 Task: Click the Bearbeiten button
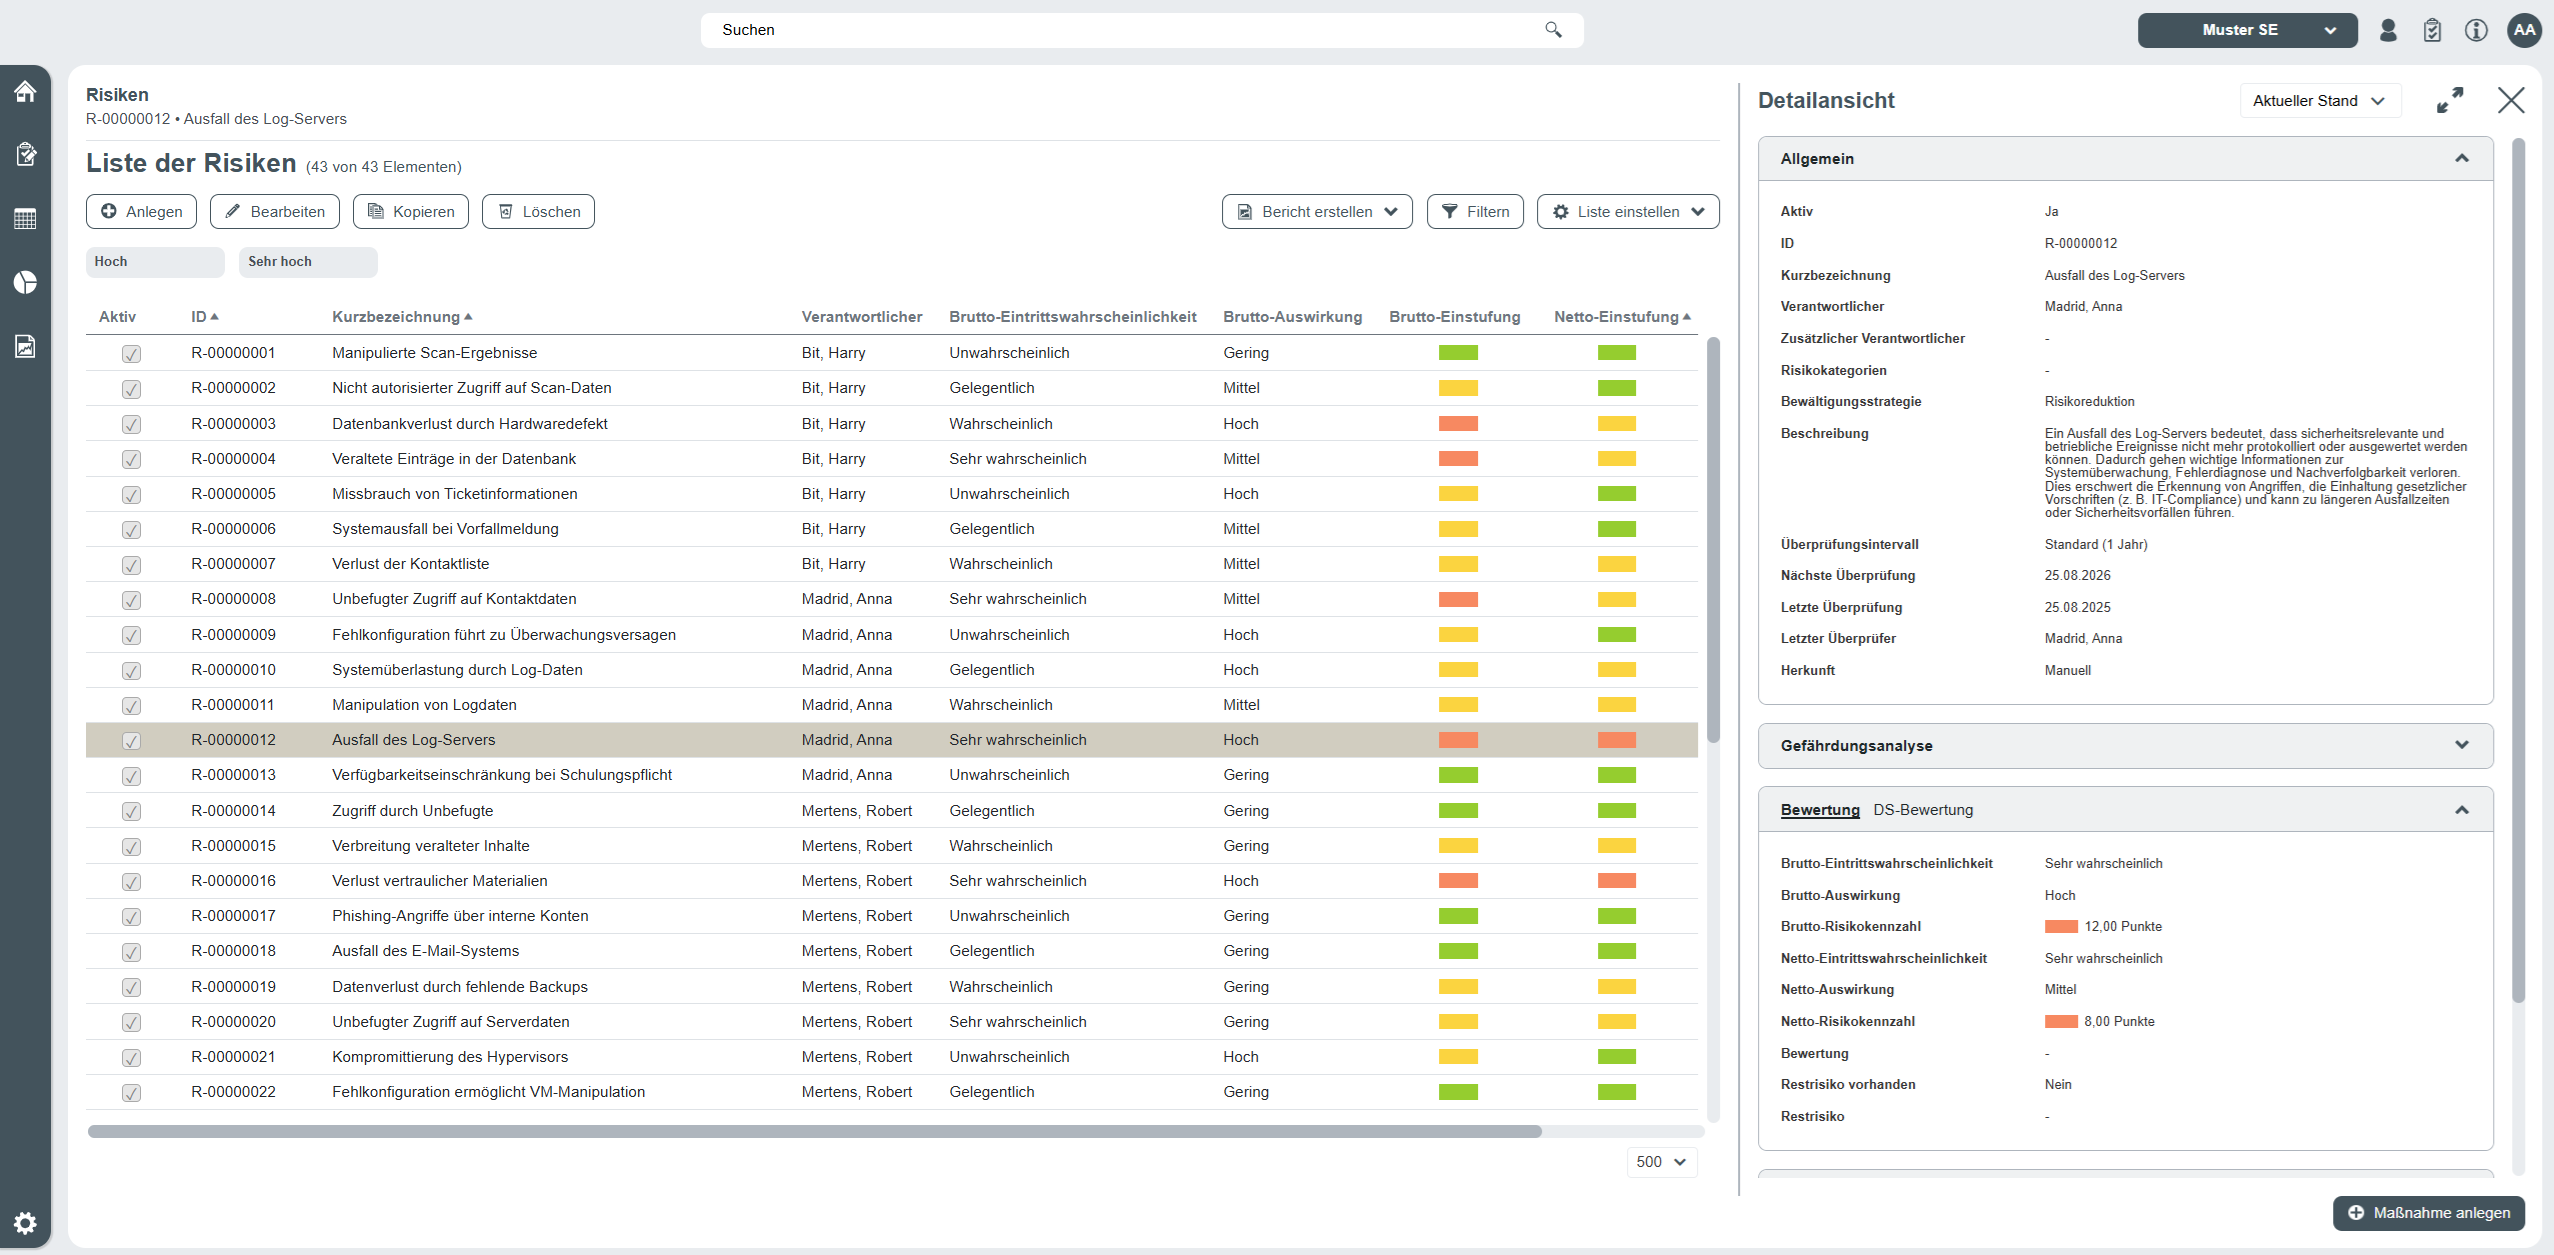click(275, 212)
